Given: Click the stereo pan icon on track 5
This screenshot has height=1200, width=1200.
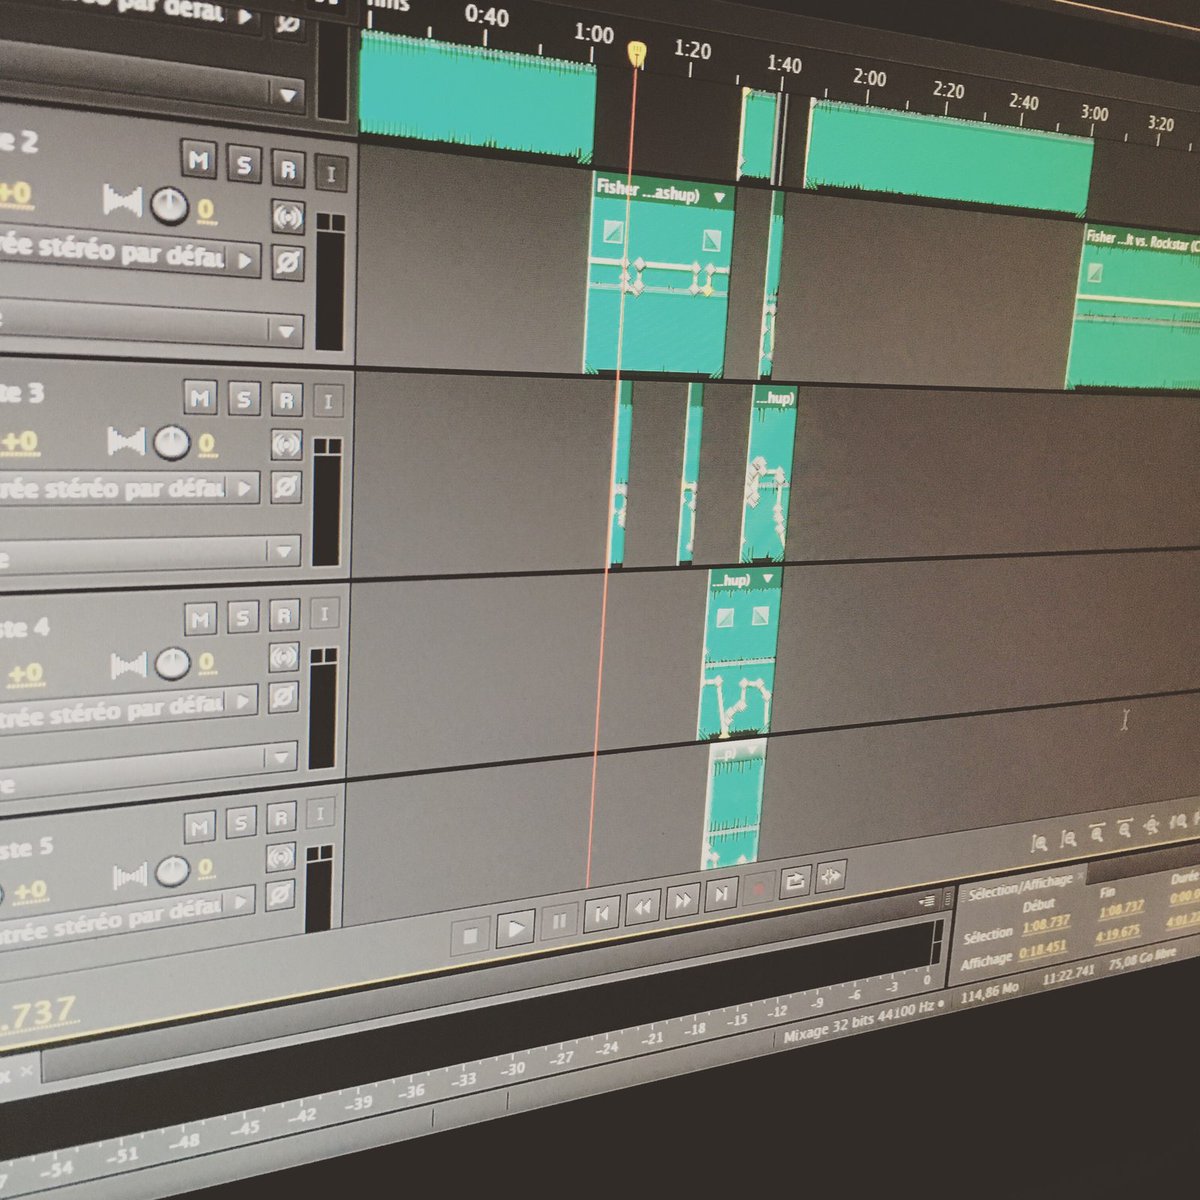Looking at the screenshot, I should coord(130,877).
